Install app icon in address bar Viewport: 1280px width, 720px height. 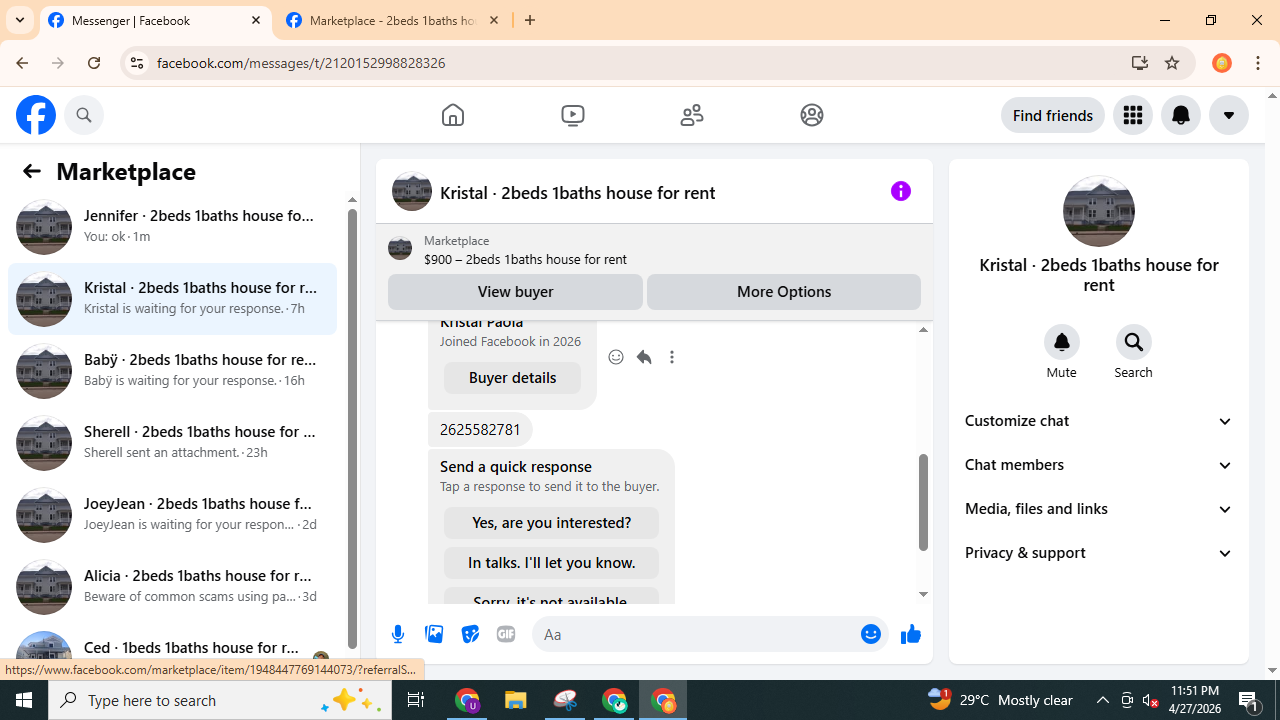coord(1139,63)
